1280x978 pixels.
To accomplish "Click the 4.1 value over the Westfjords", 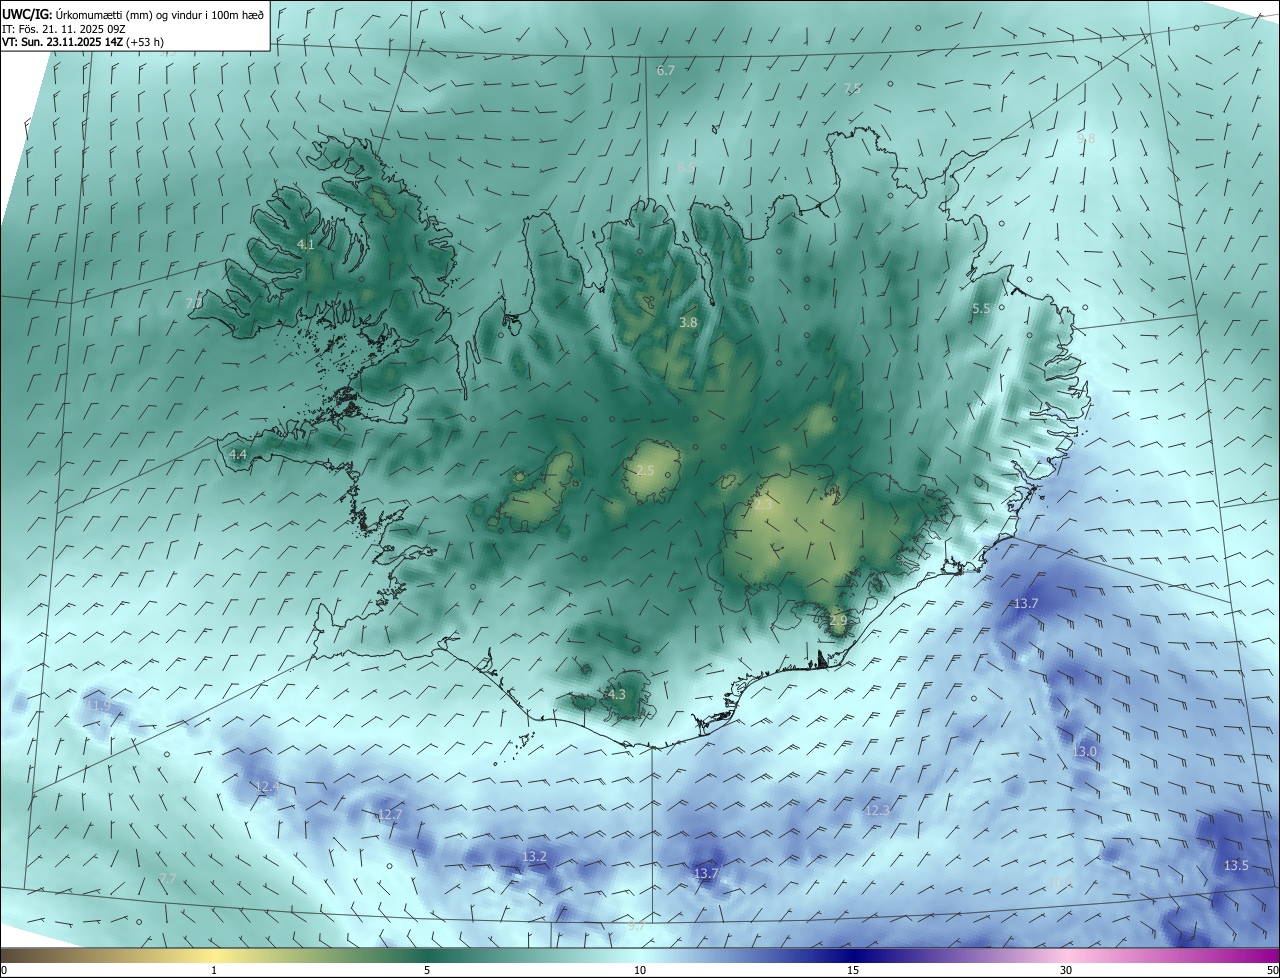I will 306,245.
